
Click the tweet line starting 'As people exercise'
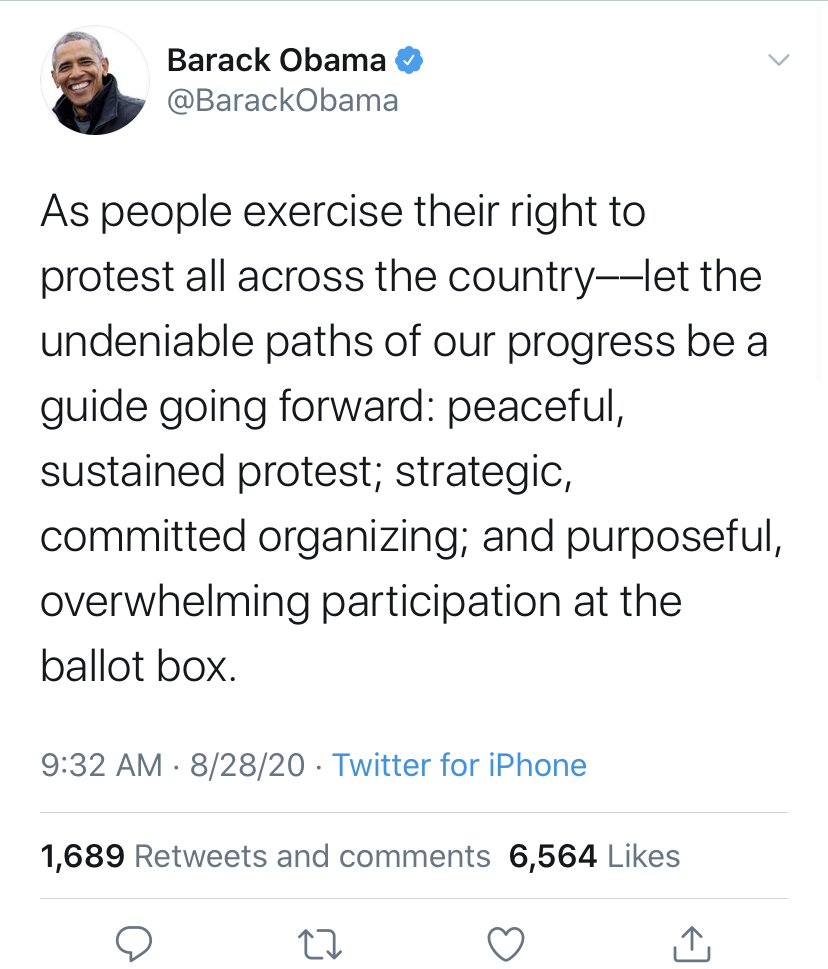click(343, 212)
